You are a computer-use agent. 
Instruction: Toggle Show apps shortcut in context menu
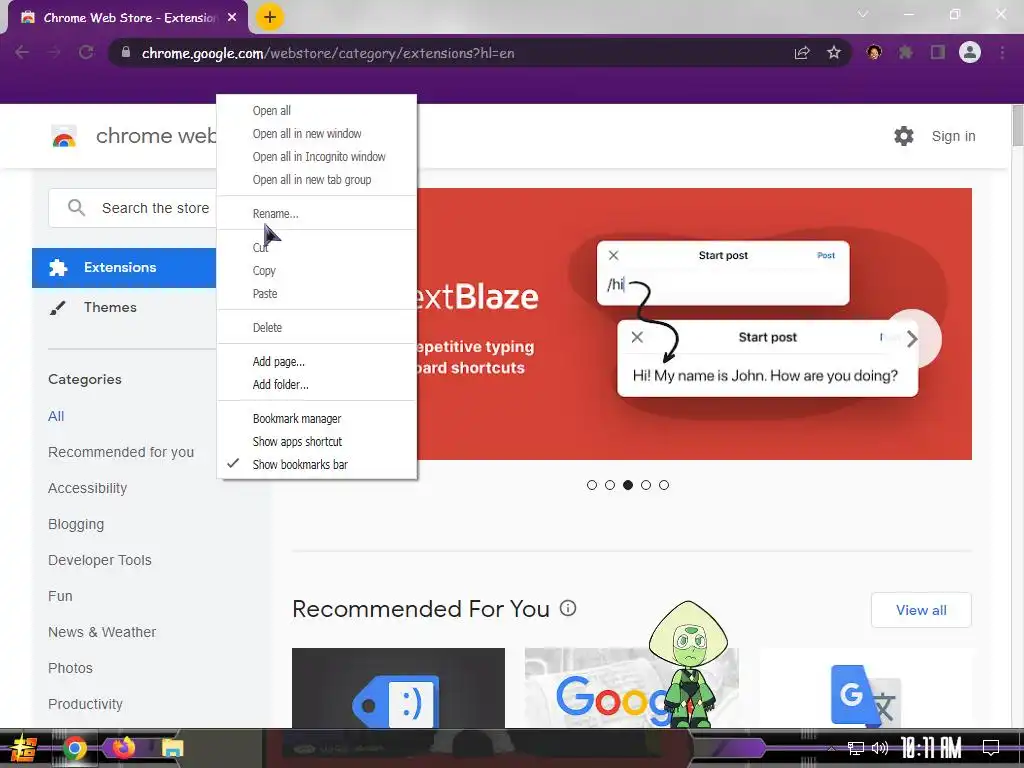click(317, 441)
